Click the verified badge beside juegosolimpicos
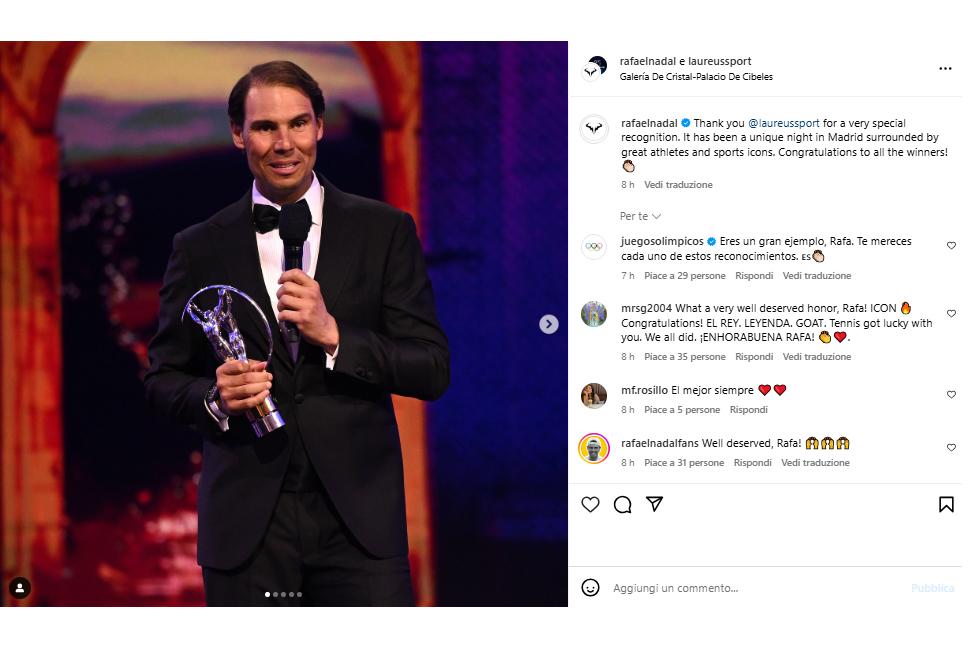The height and width of the screenshot is (646, 968). coord(711,240)
